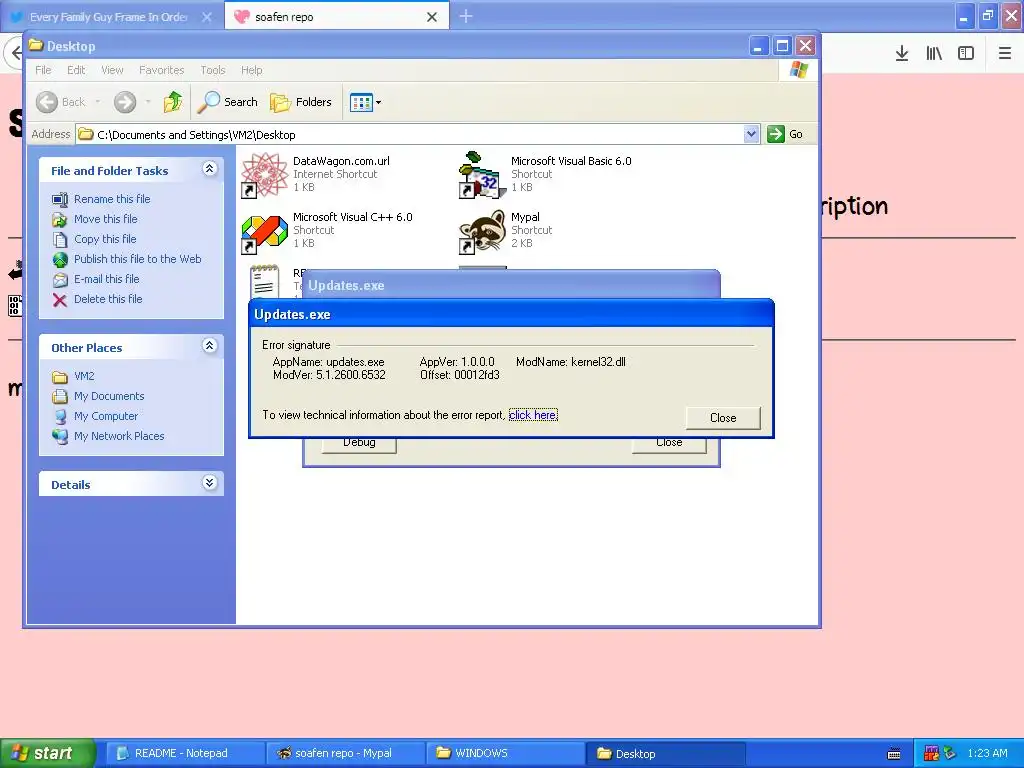Viewport: 1024px width, 768px height.
Task: Close the Updates.exe error signature dialog
Action: (723, 418)
